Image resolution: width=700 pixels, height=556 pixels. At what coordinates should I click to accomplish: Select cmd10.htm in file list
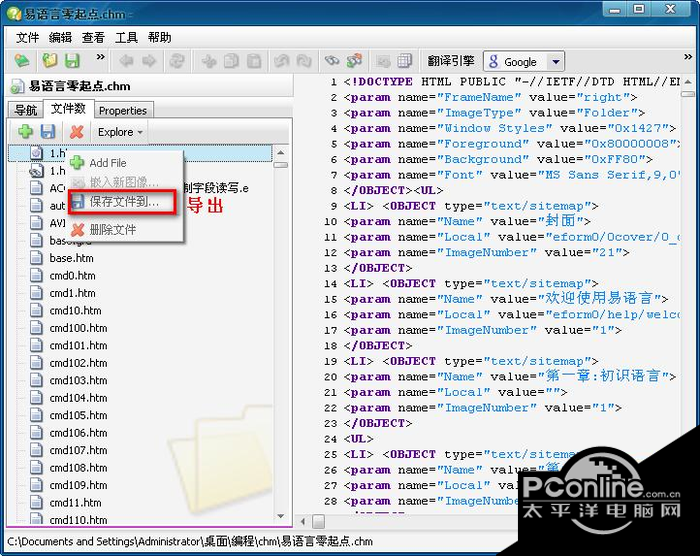coord(75,310)
